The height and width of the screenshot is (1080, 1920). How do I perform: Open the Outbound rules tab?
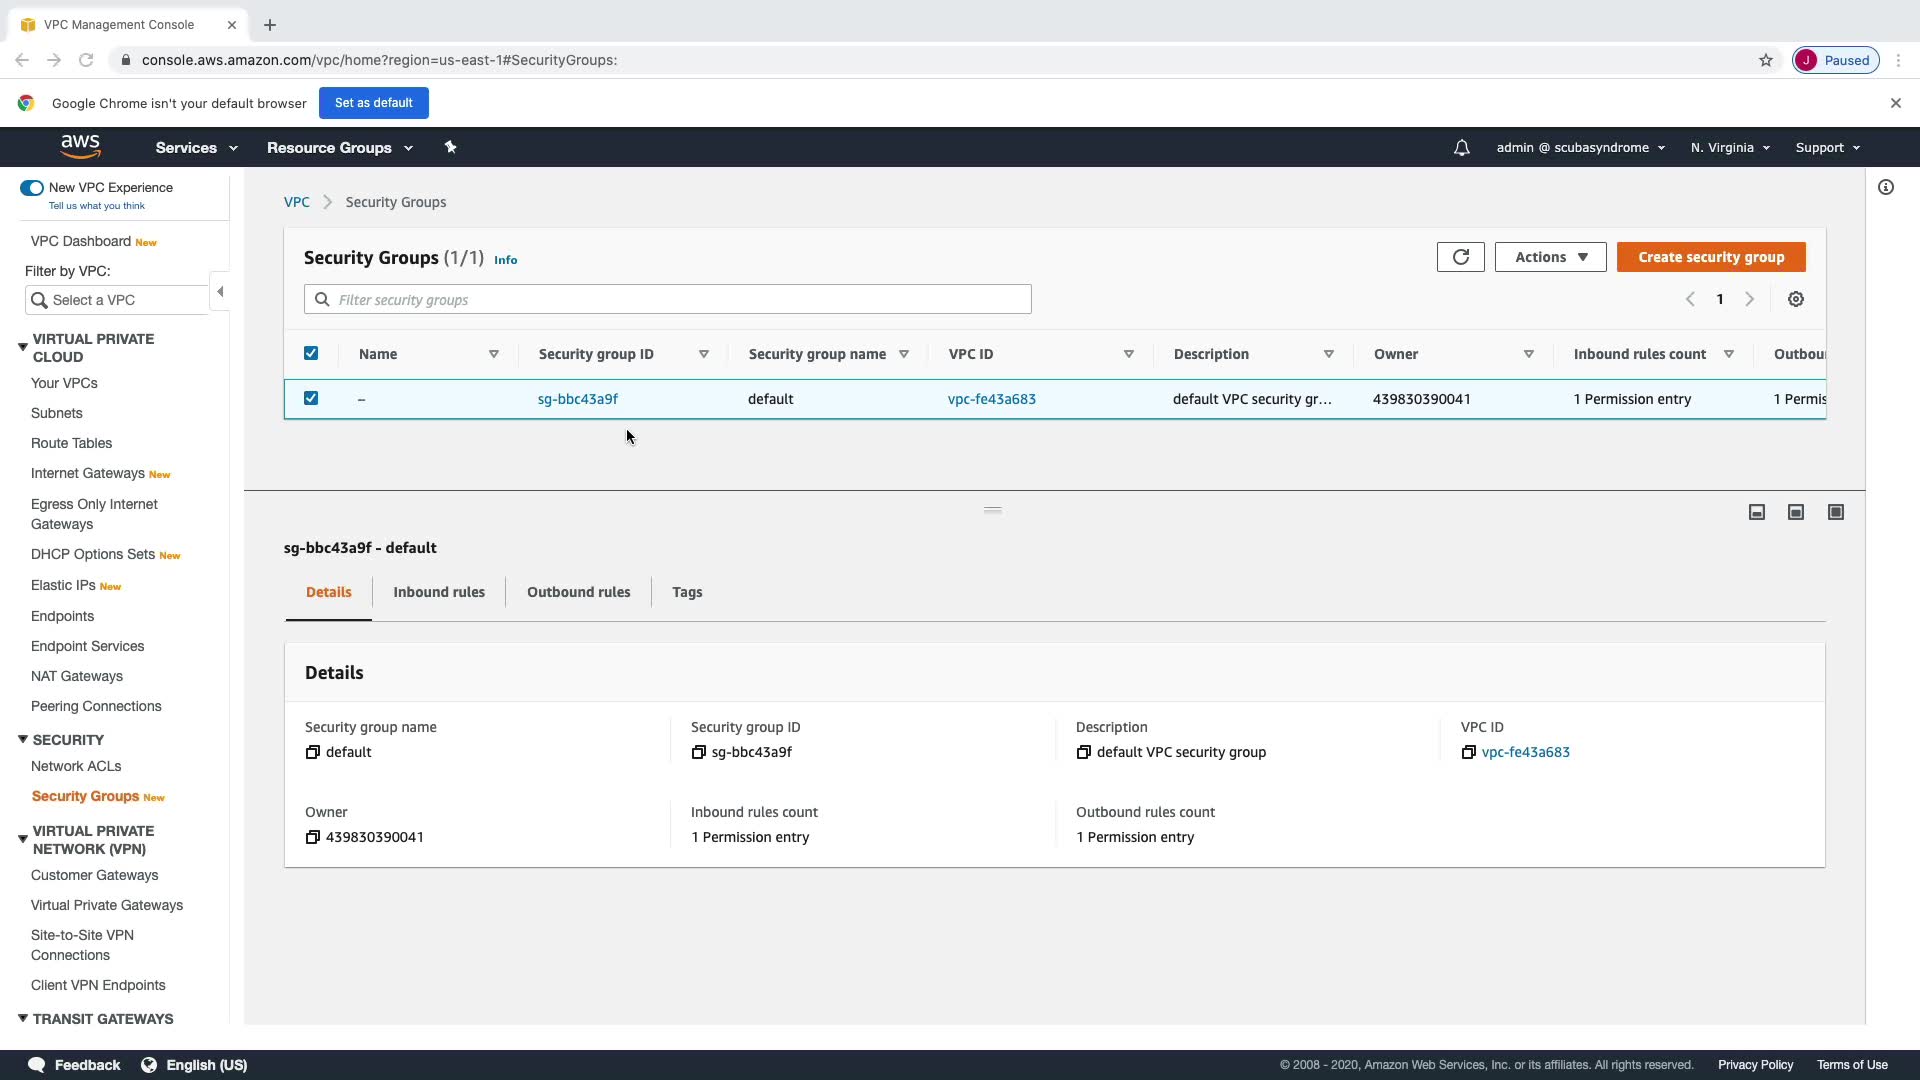(x=578, y=592)
